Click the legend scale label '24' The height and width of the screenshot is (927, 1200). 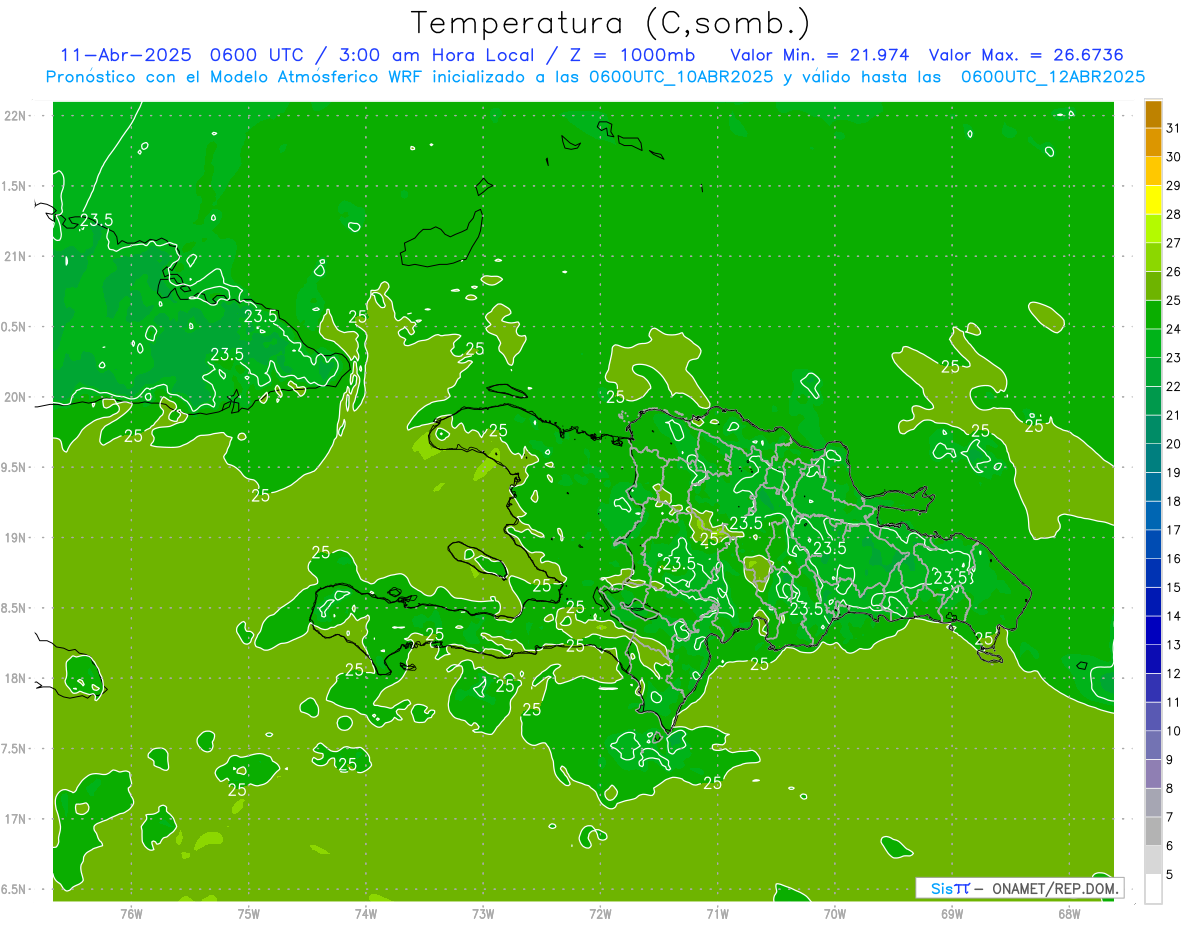click(x=1173, y=329)
